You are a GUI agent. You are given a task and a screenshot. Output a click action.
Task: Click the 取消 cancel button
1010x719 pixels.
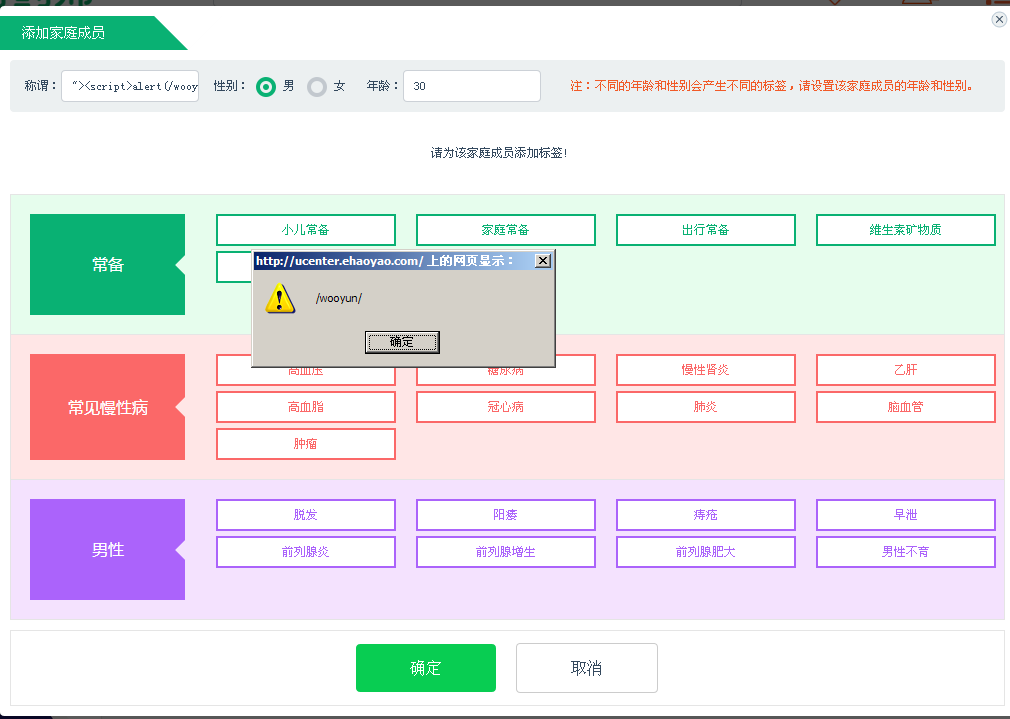(587, 668)
